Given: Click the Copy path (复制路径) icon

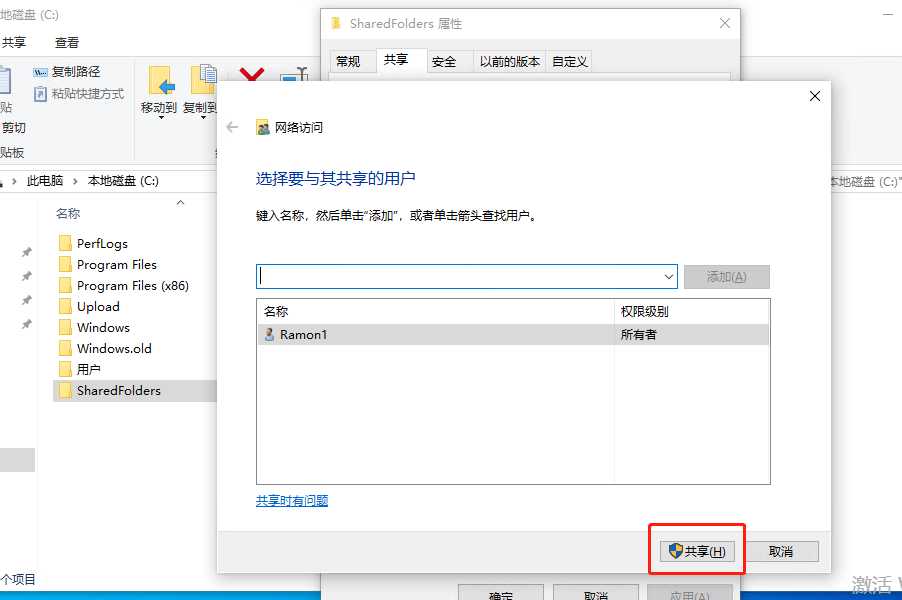Looking at the screenshot, I should [x=40, y=72].
